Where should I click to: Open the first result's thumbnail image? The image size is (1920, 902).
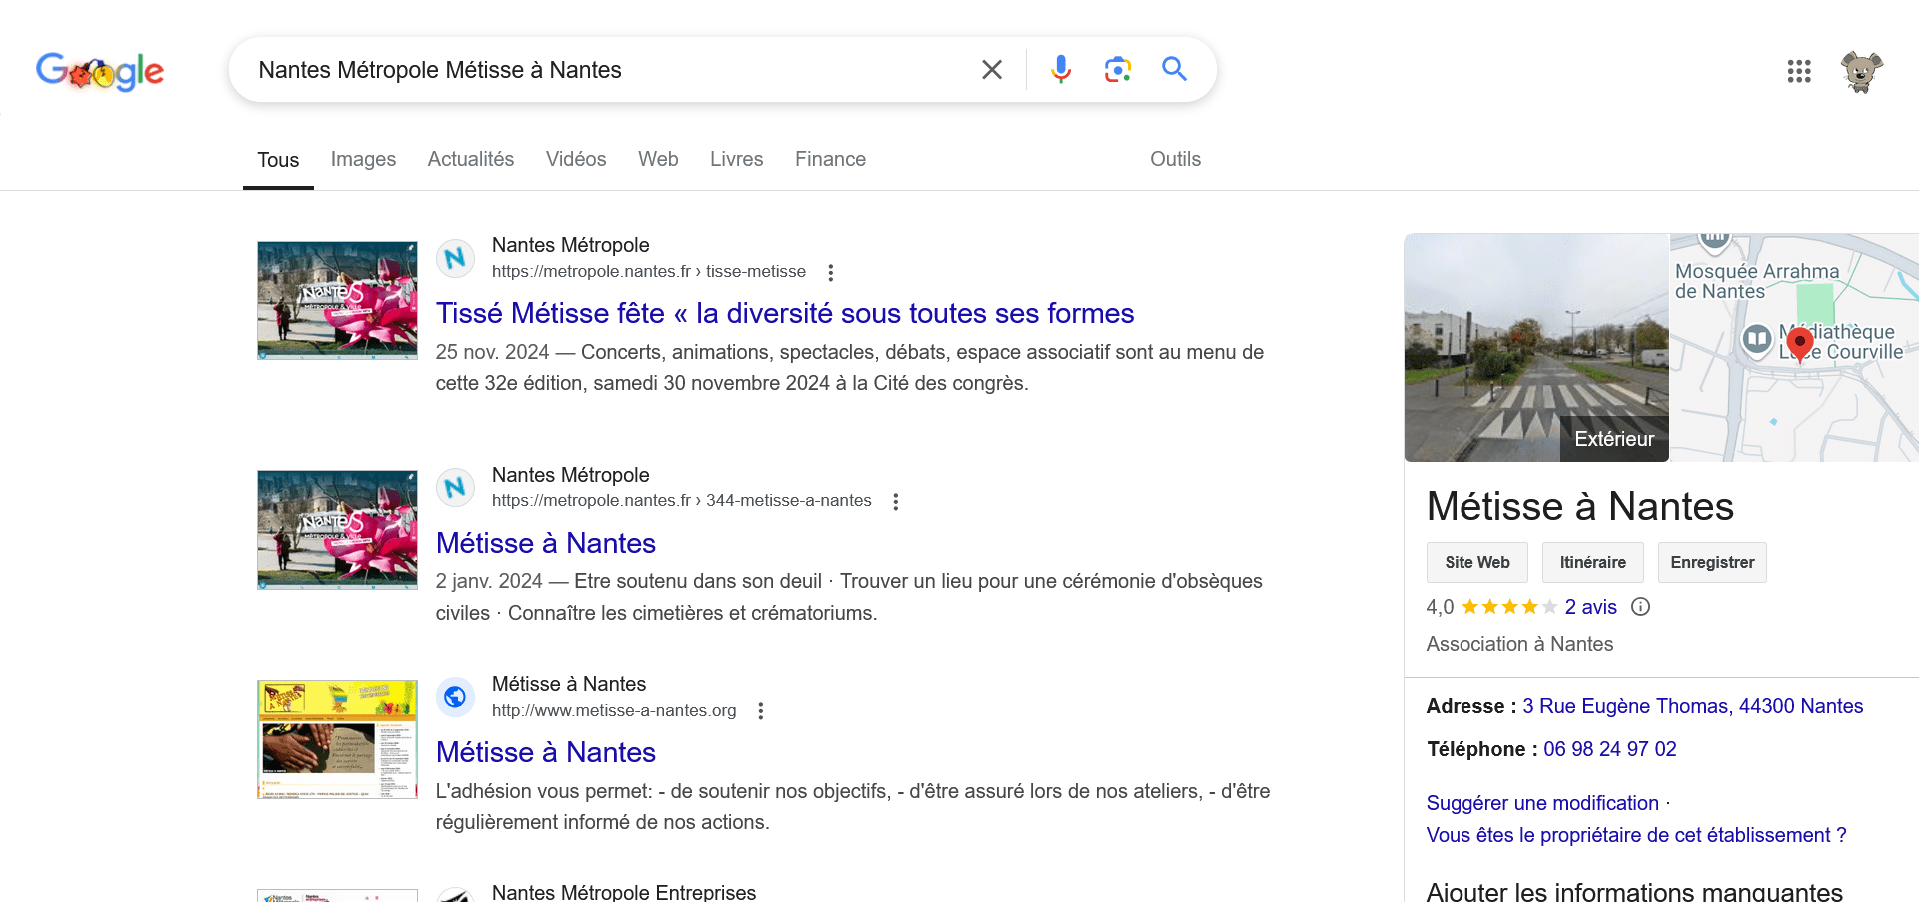click(x=337, y=300)
